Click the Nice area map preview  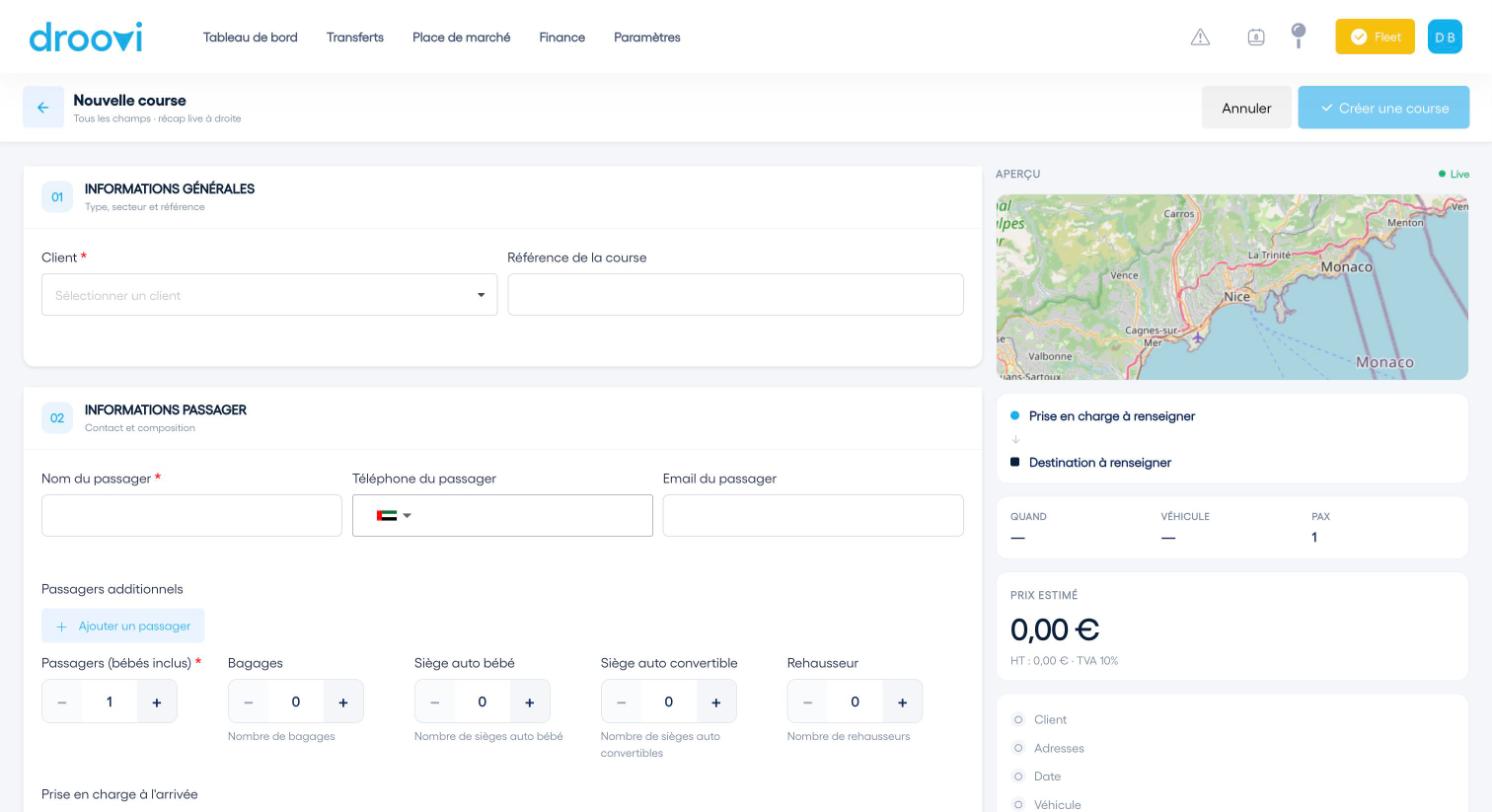1232,287
